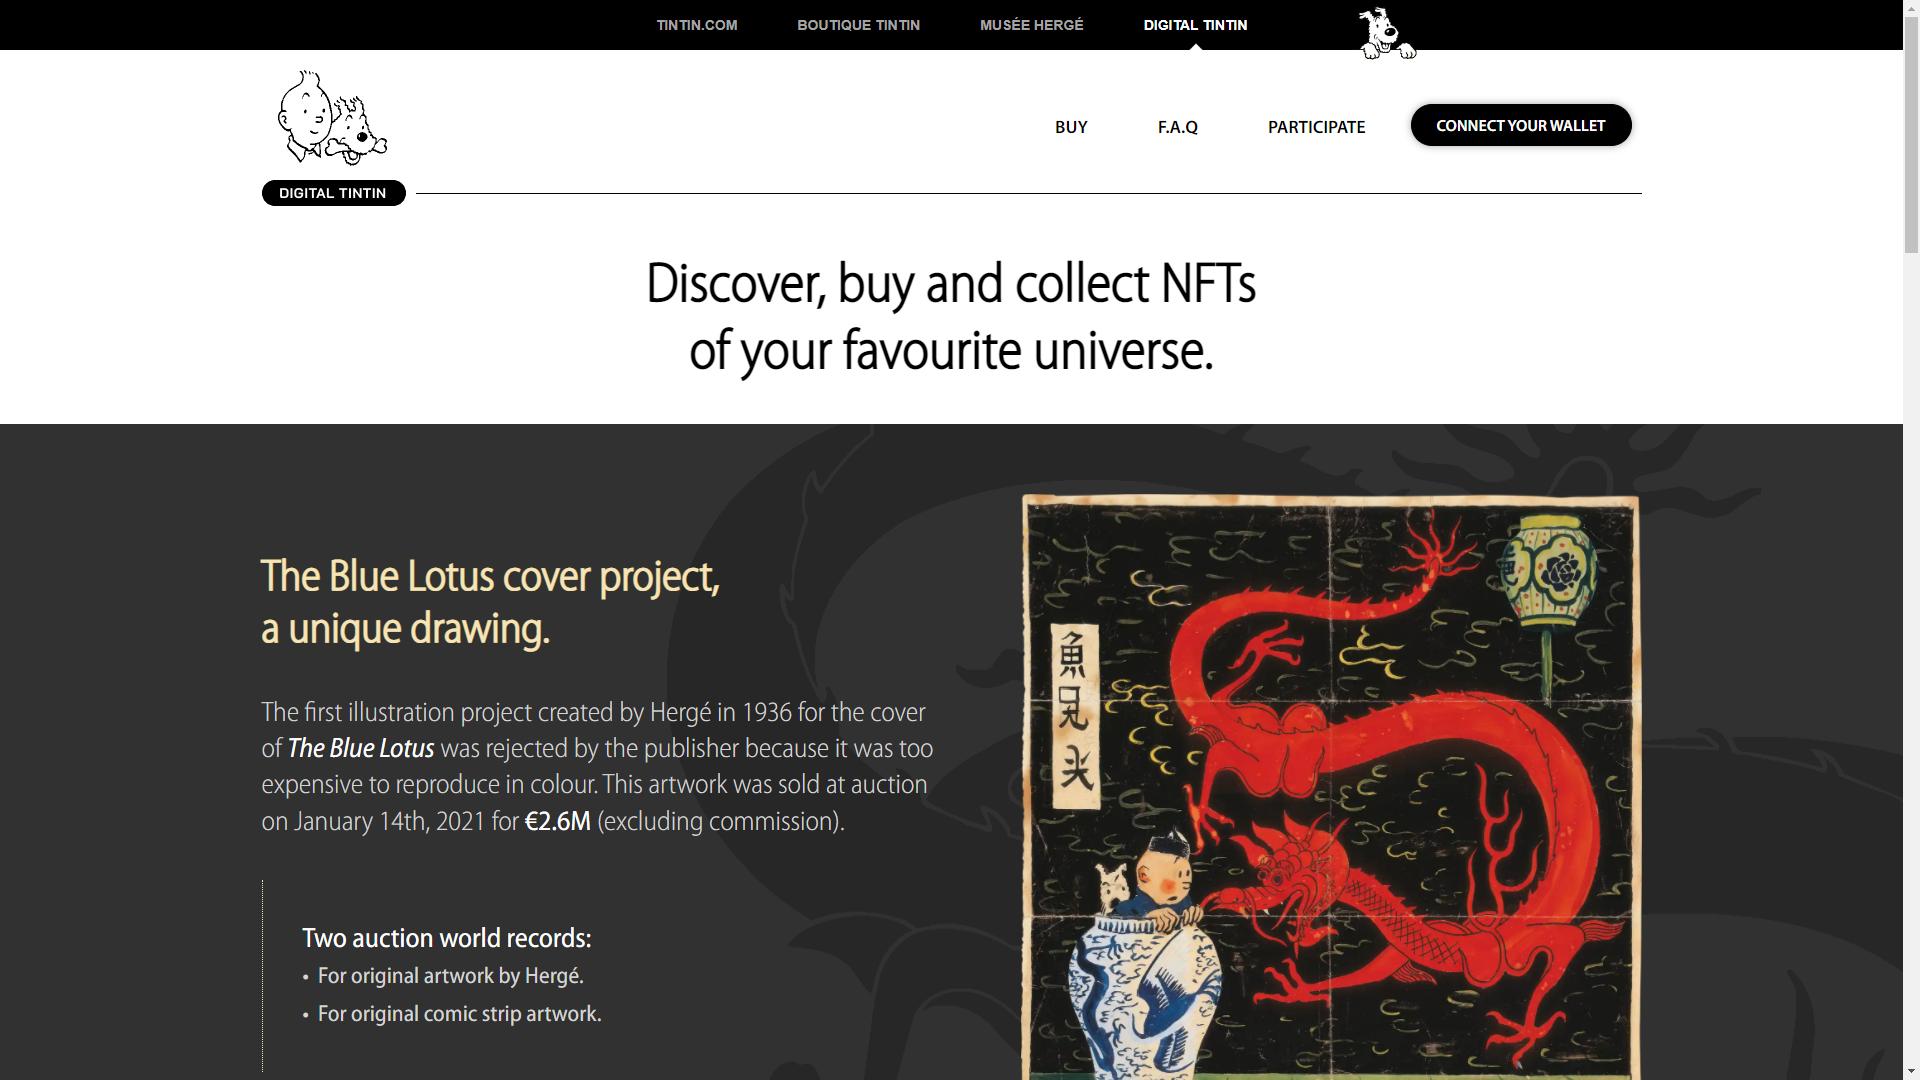
Task: Open the TINTIN.COM top link
Action: tap(697, 25)
